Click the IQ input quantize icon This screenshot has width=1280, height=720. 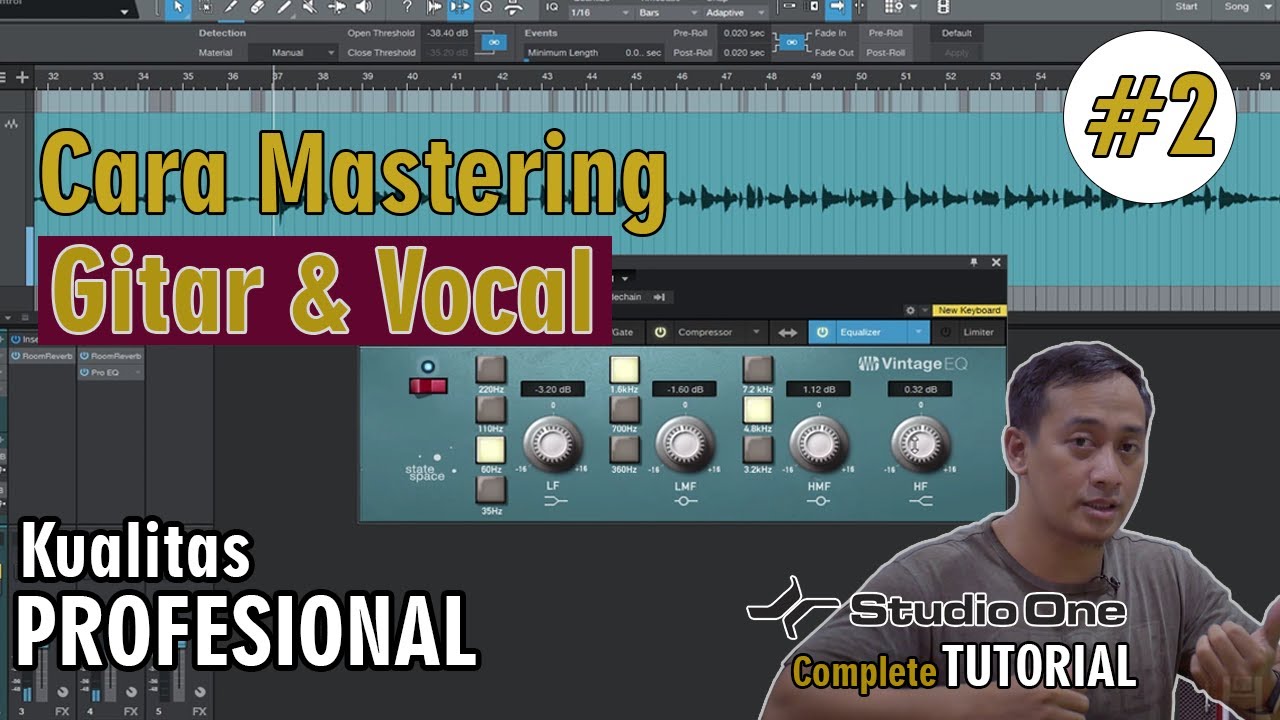(552, 8)
